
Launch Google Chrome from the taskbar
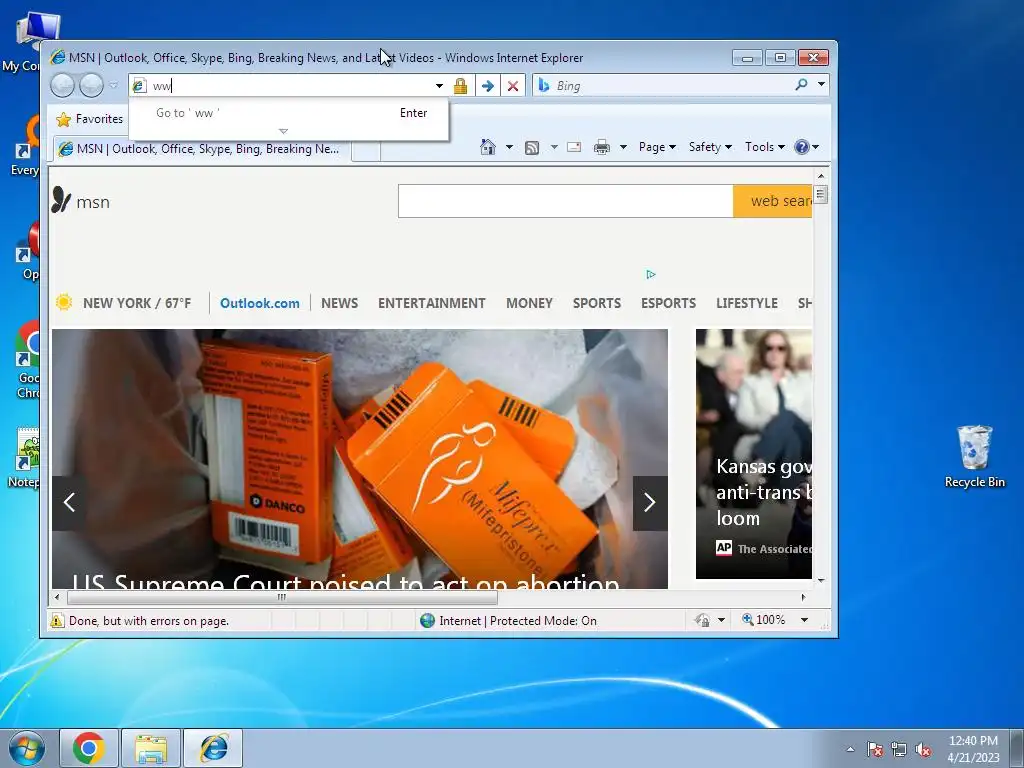click(x=89, y=748)
